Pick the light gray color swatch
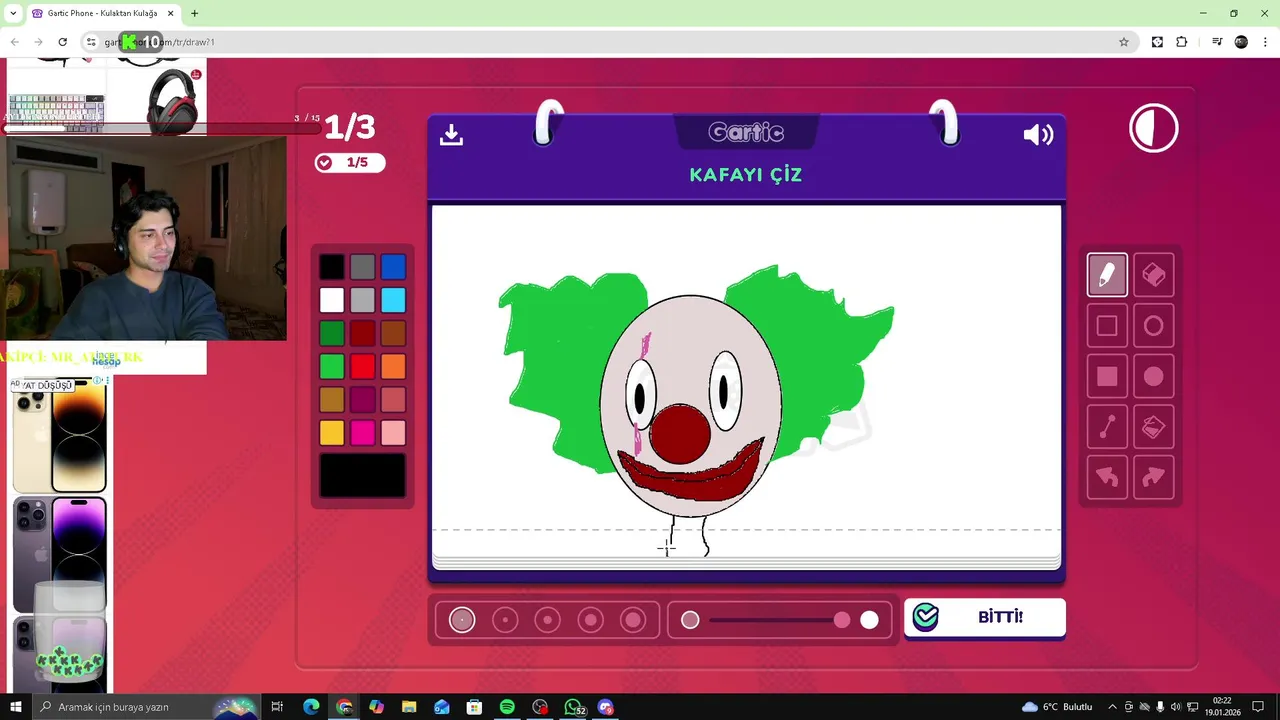 point(363,300)
